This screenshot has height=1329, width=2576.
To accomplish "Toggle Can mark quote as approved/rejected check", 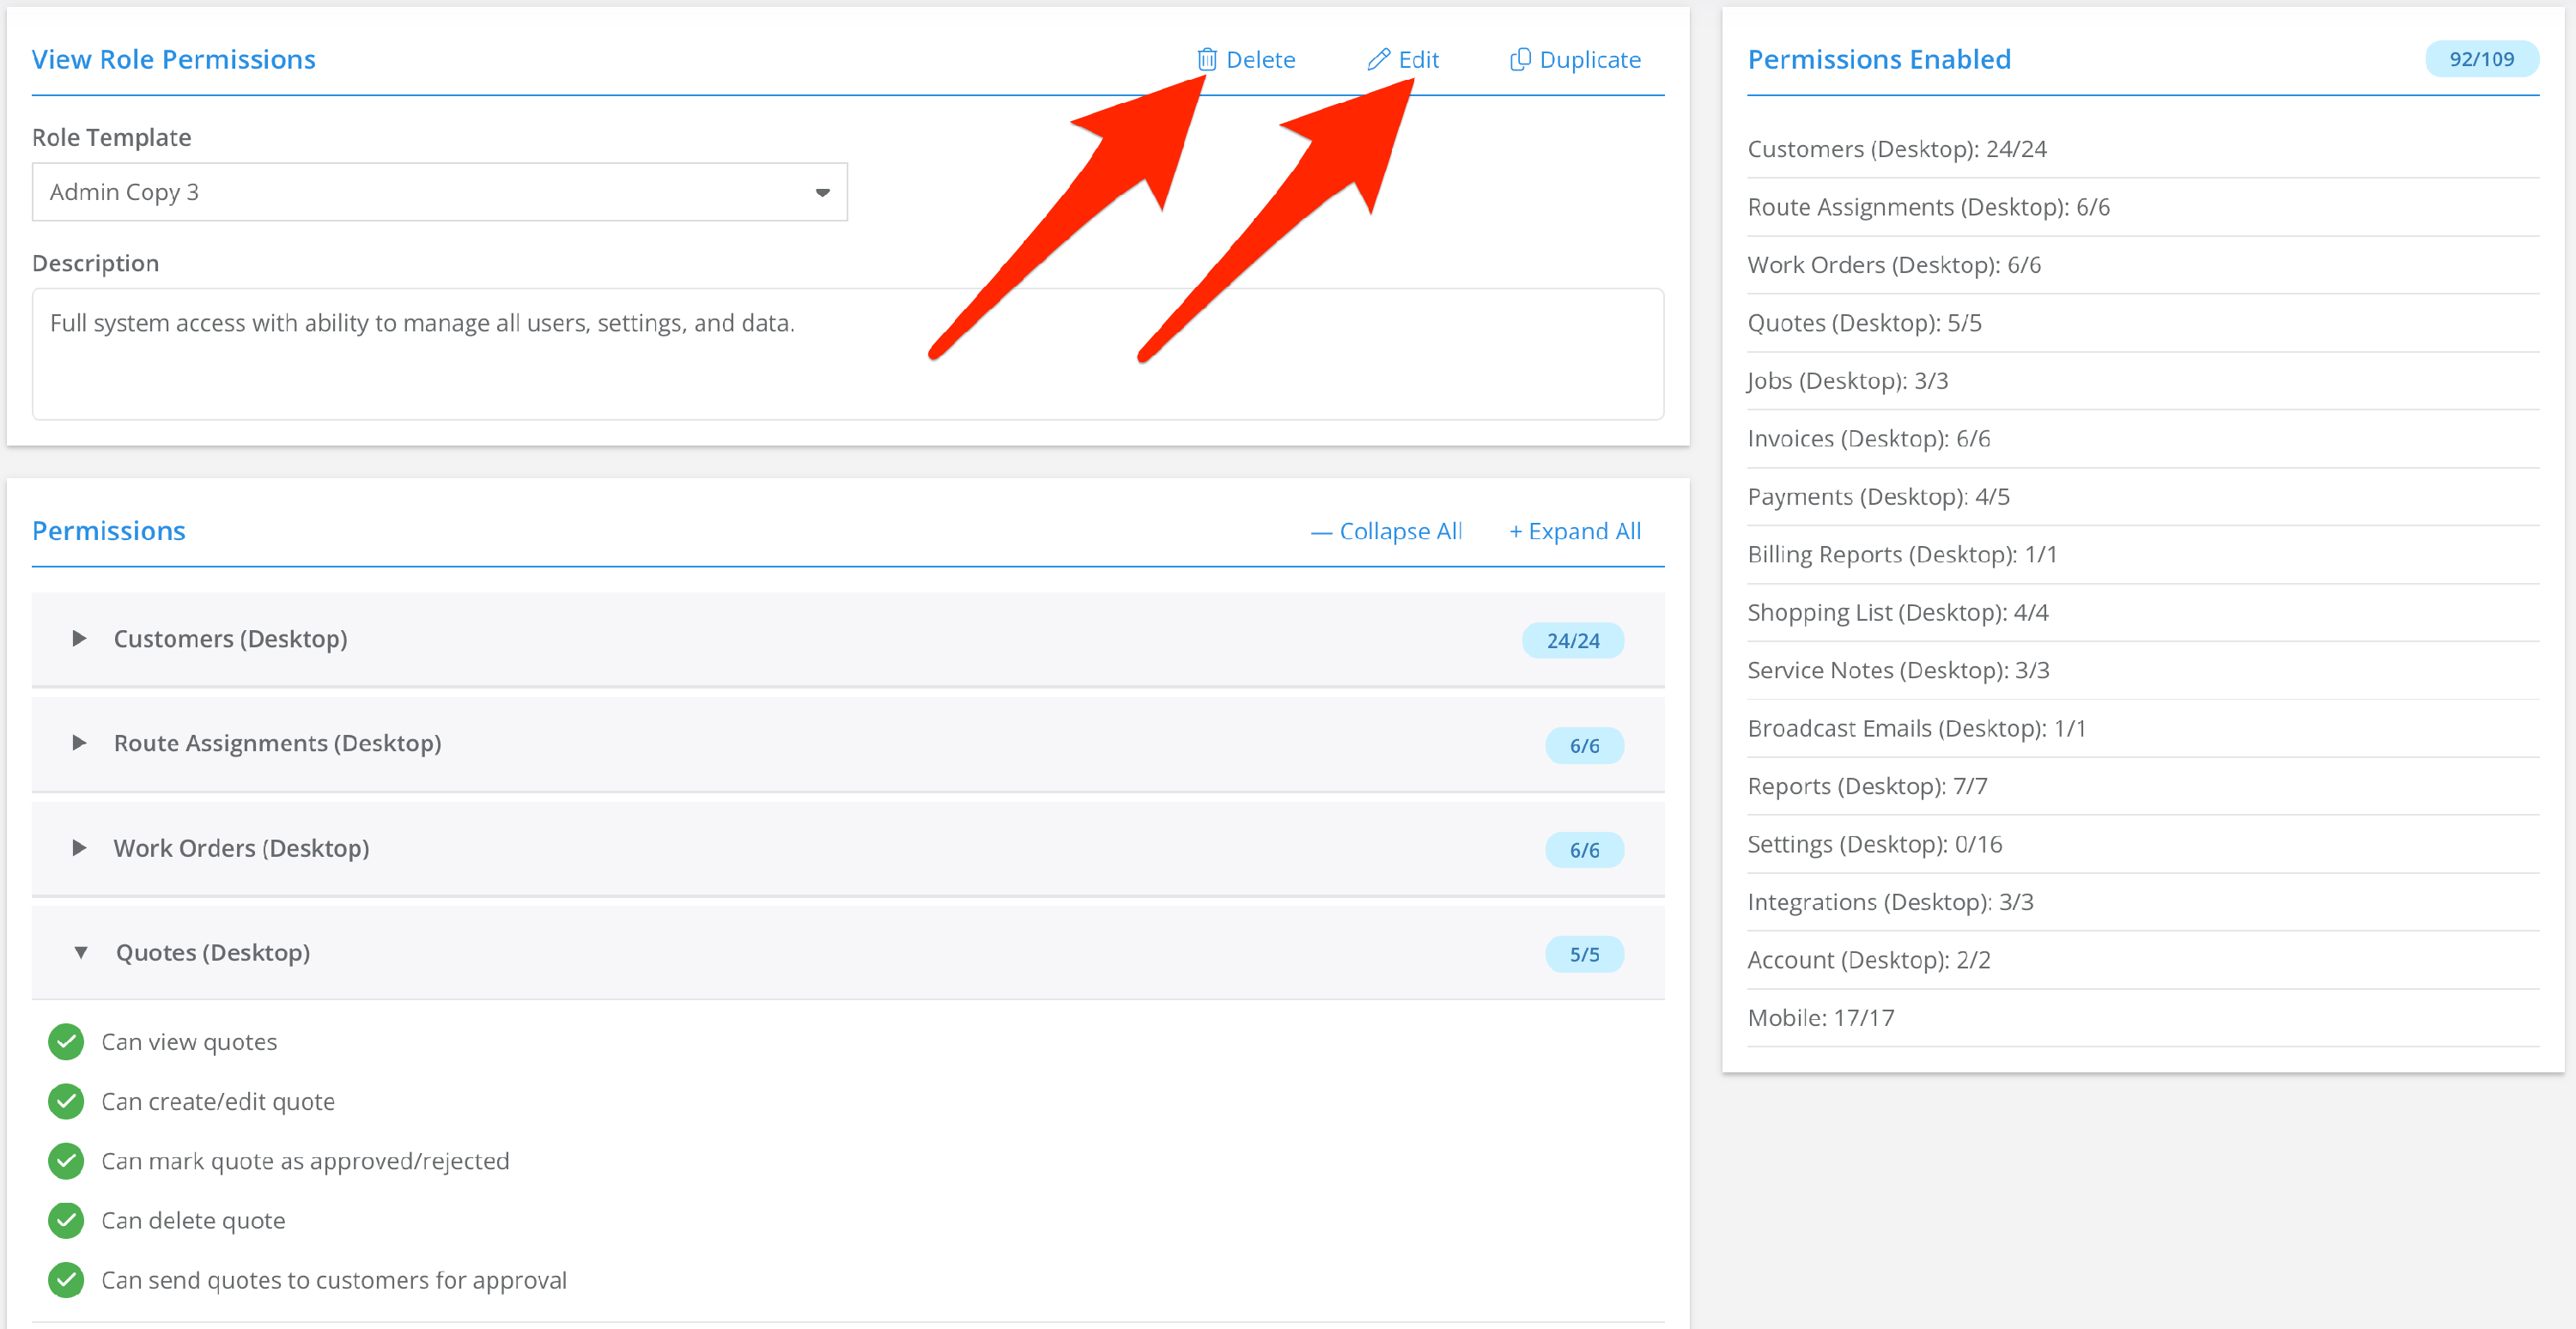I will click(66, 1161).
